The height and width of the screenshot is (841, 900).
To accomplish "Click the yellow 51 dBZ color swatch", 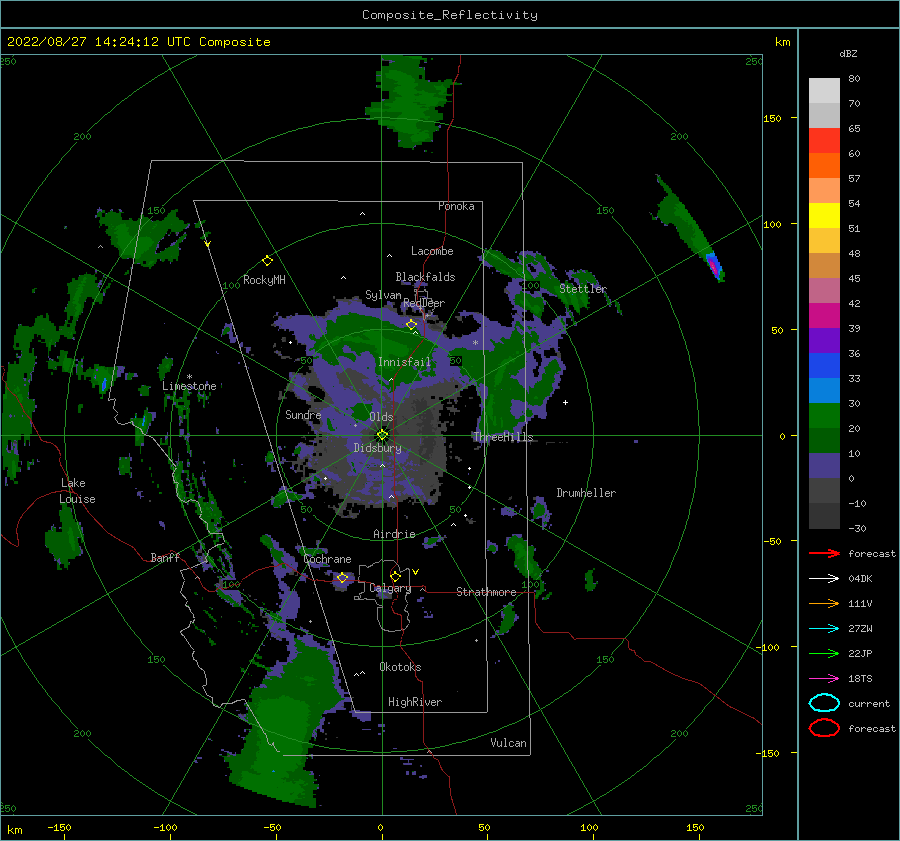I will [824, 215].
